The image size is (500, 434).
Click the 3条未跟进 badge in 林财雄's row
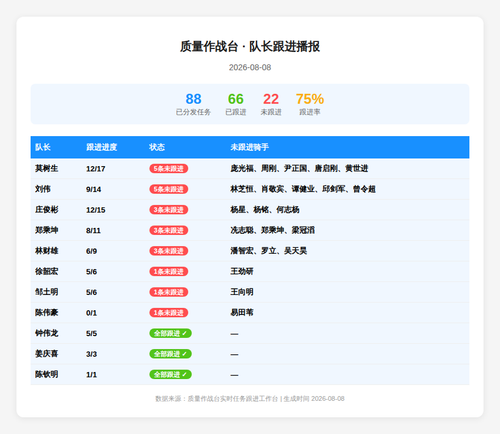click(x=169, y=251)
